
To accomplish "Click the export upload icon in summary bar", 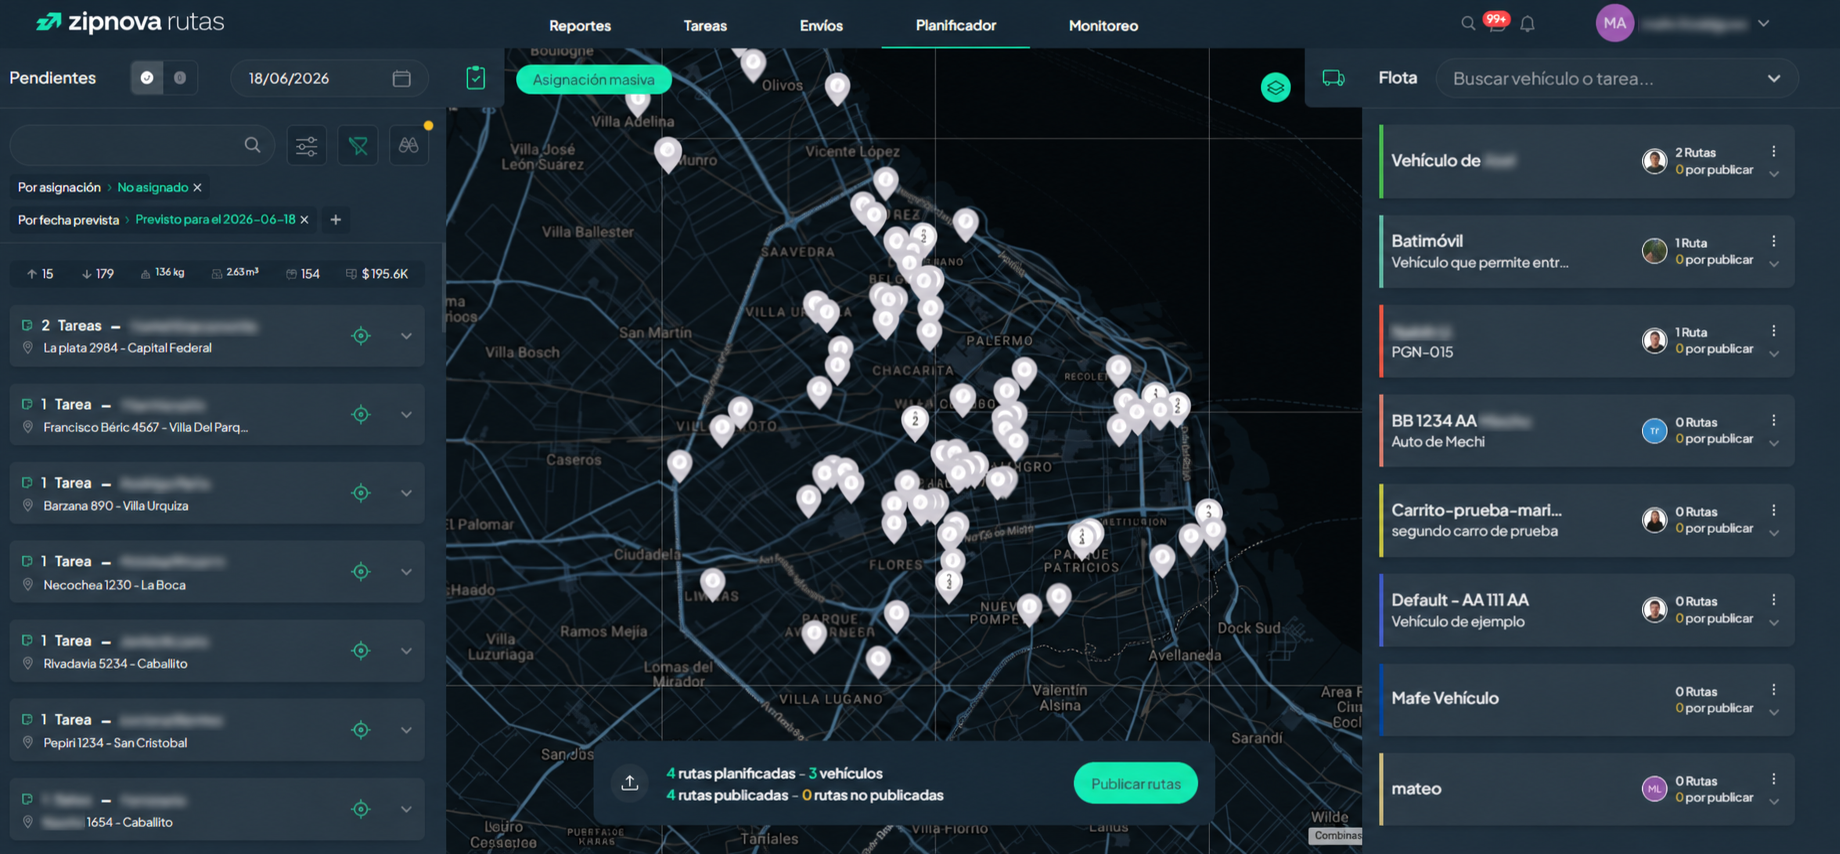I will (630, 783).
